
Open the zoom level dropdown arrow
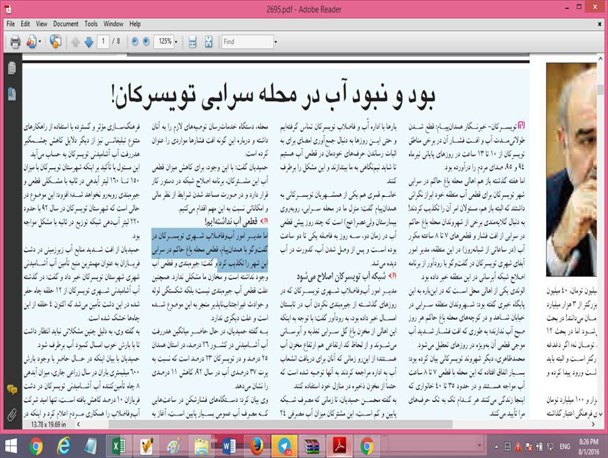[x=176, y=41]
